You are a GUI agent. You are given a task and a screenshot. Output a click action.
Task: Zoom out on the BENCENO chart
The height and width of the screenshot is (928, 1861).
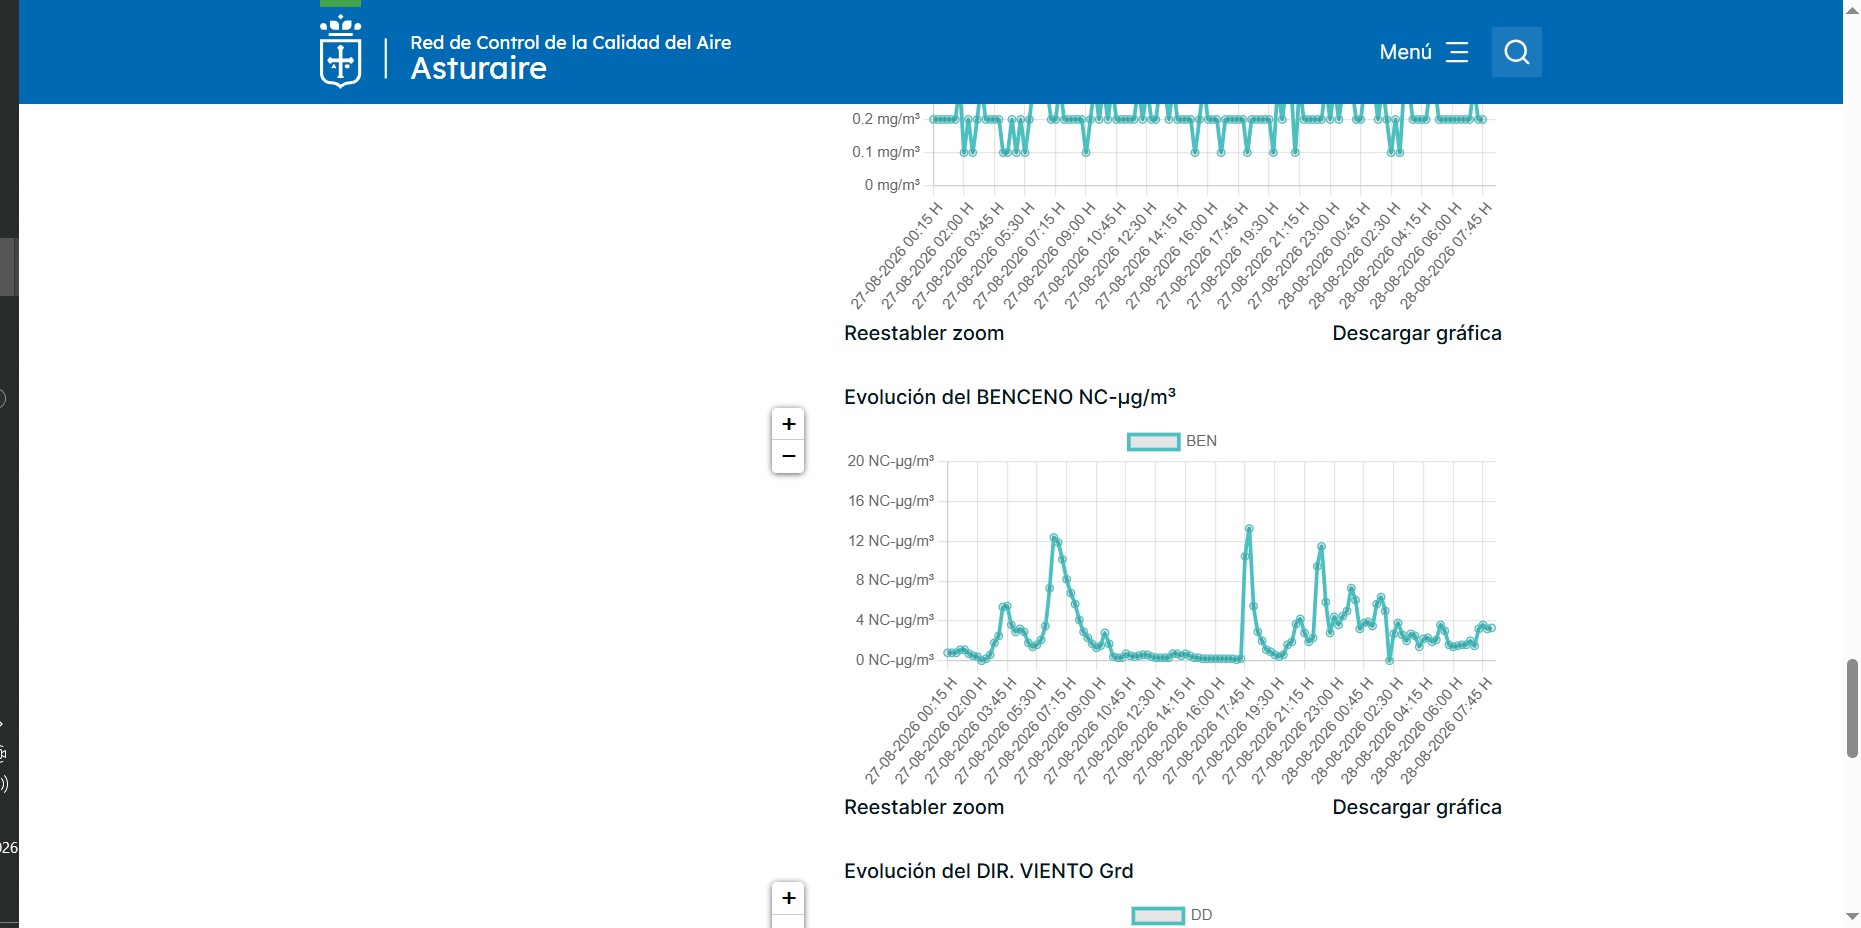pos(788,457)
